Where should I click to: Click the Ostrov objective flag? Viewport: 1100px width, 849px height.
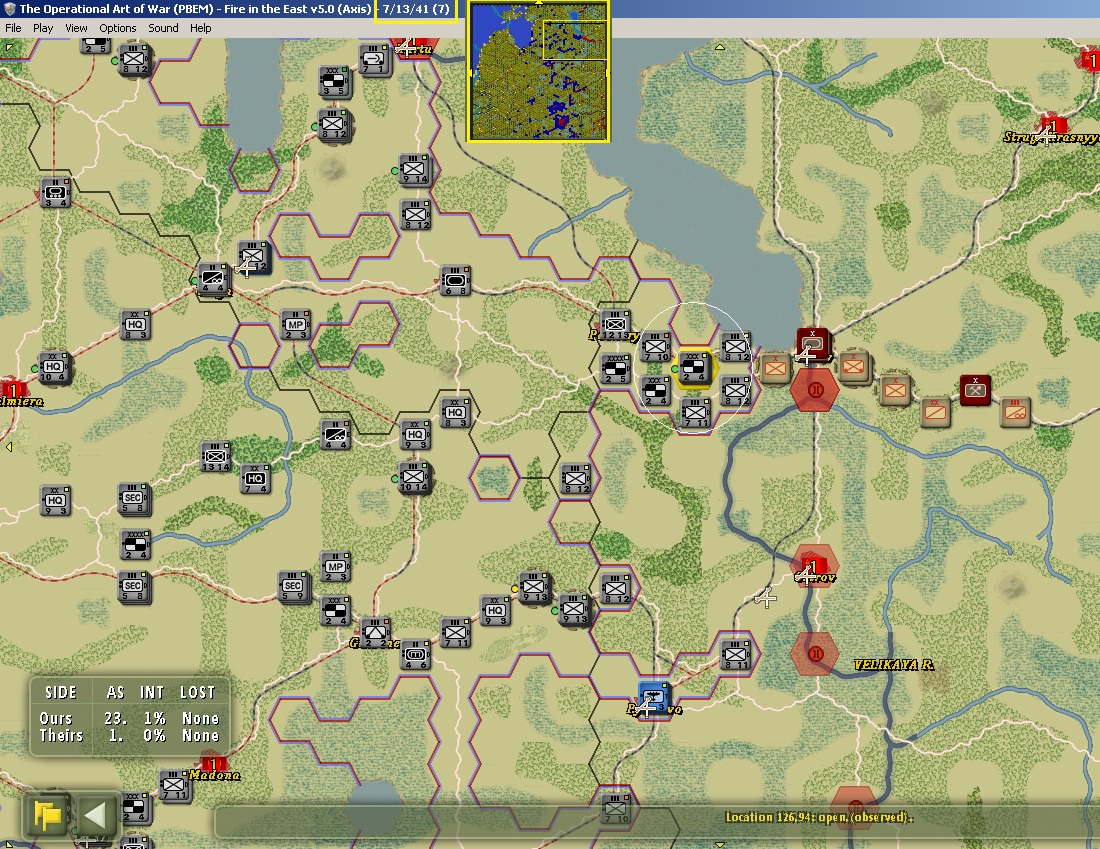coord(812,567)
